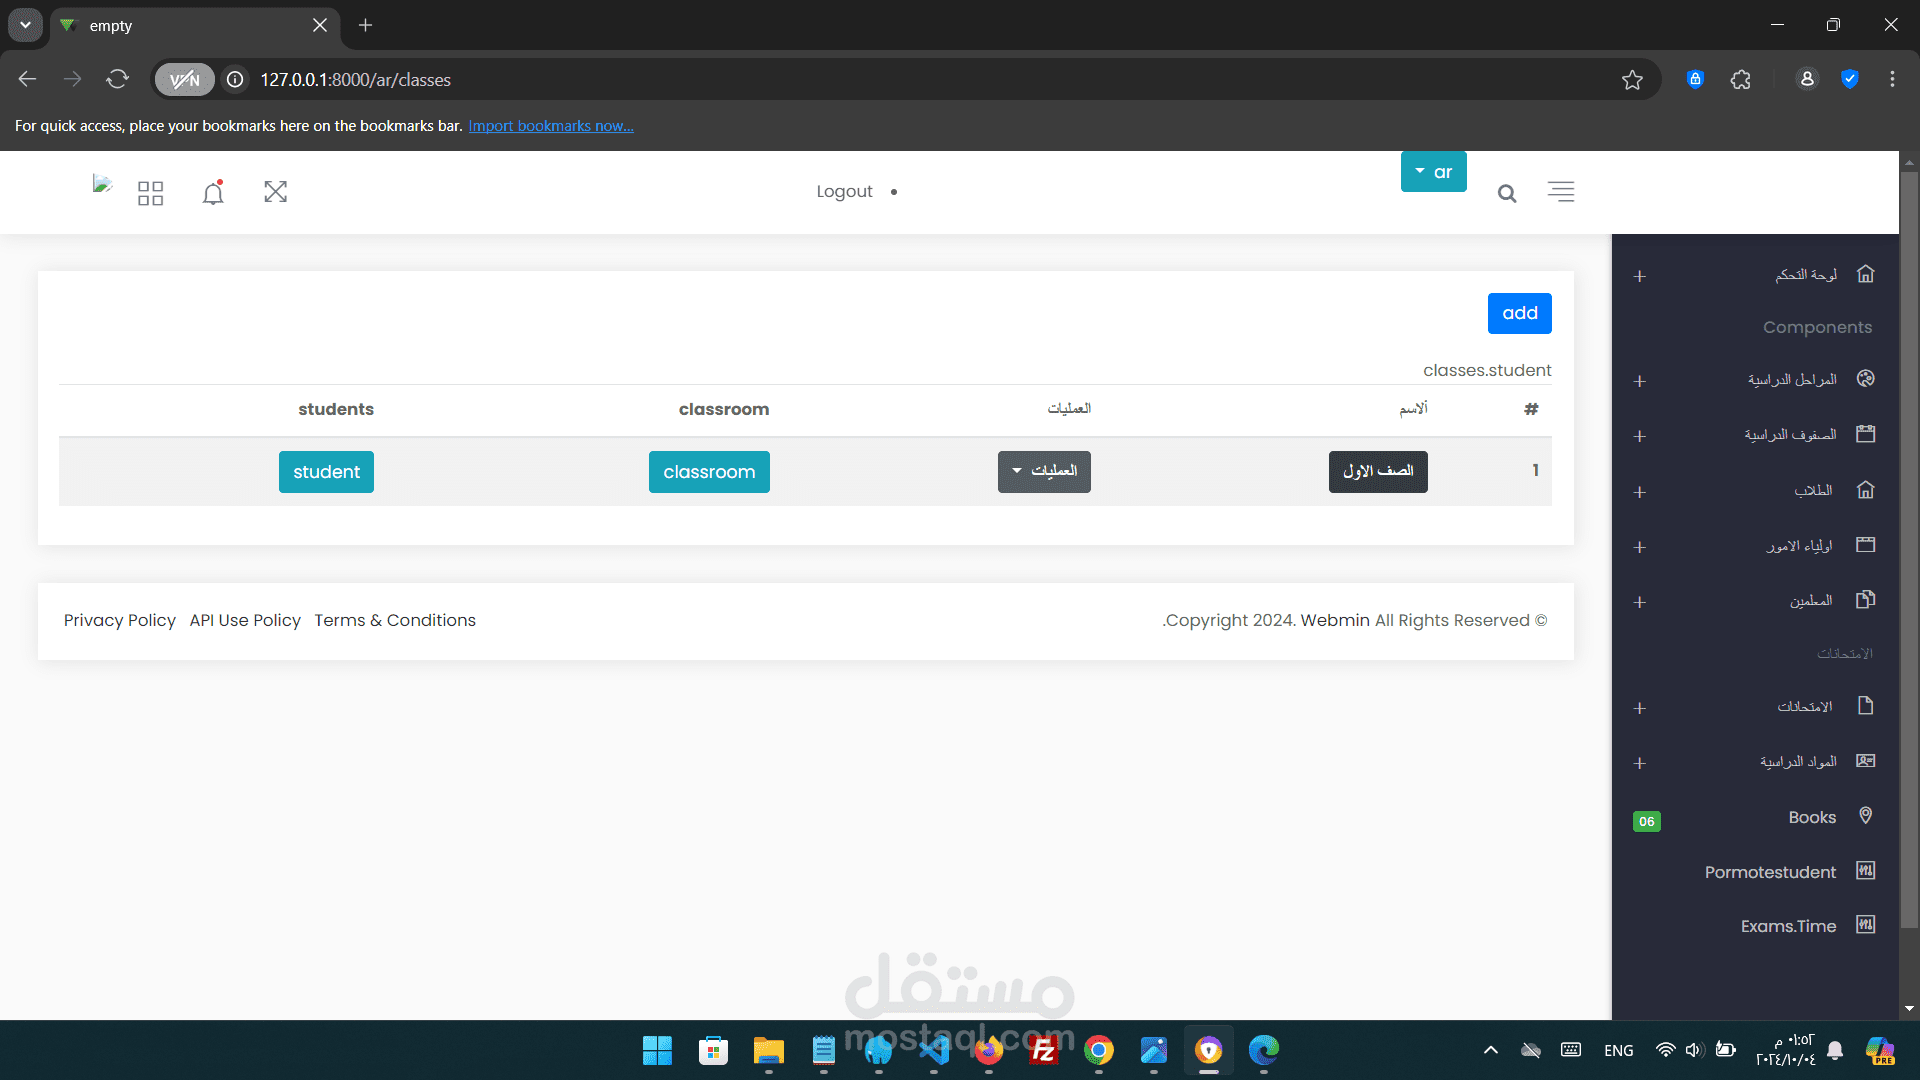Toggle fullscreen with the expand arrows icon

coord(275,192)
